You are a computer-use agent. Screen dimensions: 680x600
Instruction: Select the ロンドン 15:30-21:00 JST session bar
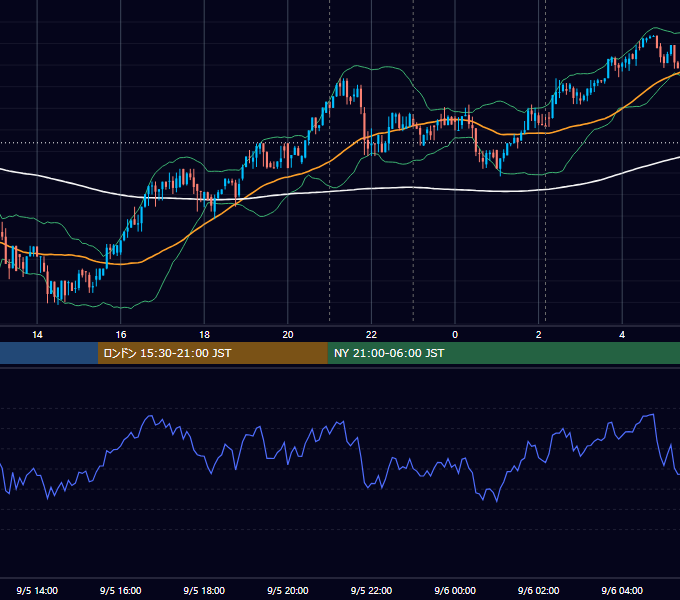pyautogui.click(x=212, y=353)
